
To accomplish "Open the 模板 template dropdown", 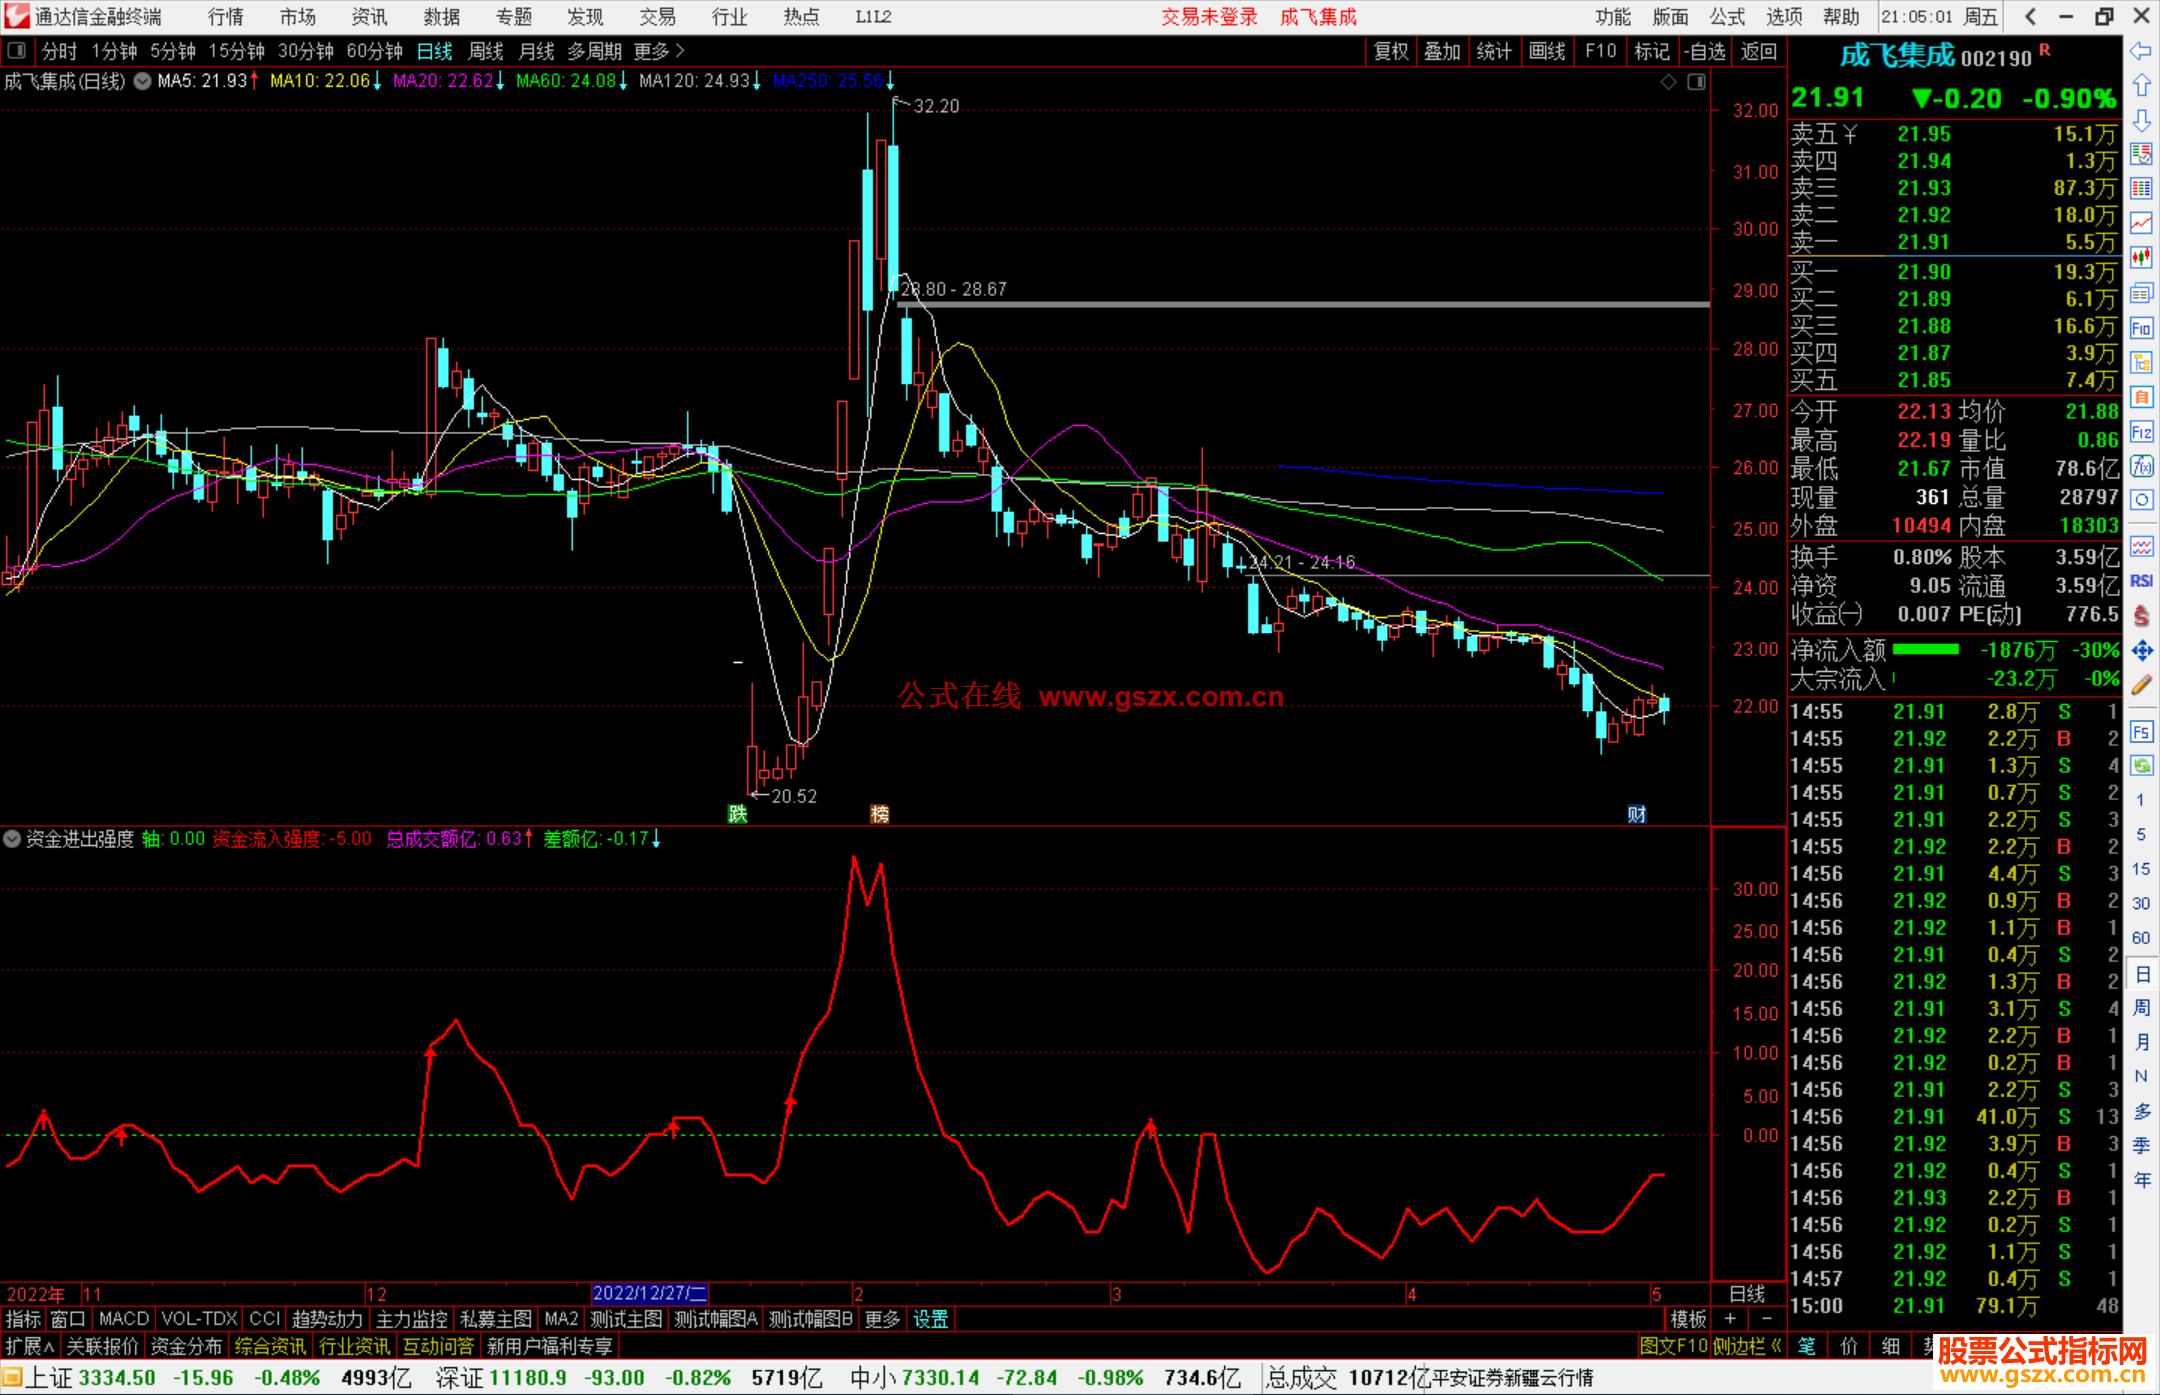I will (1688, 1319).
